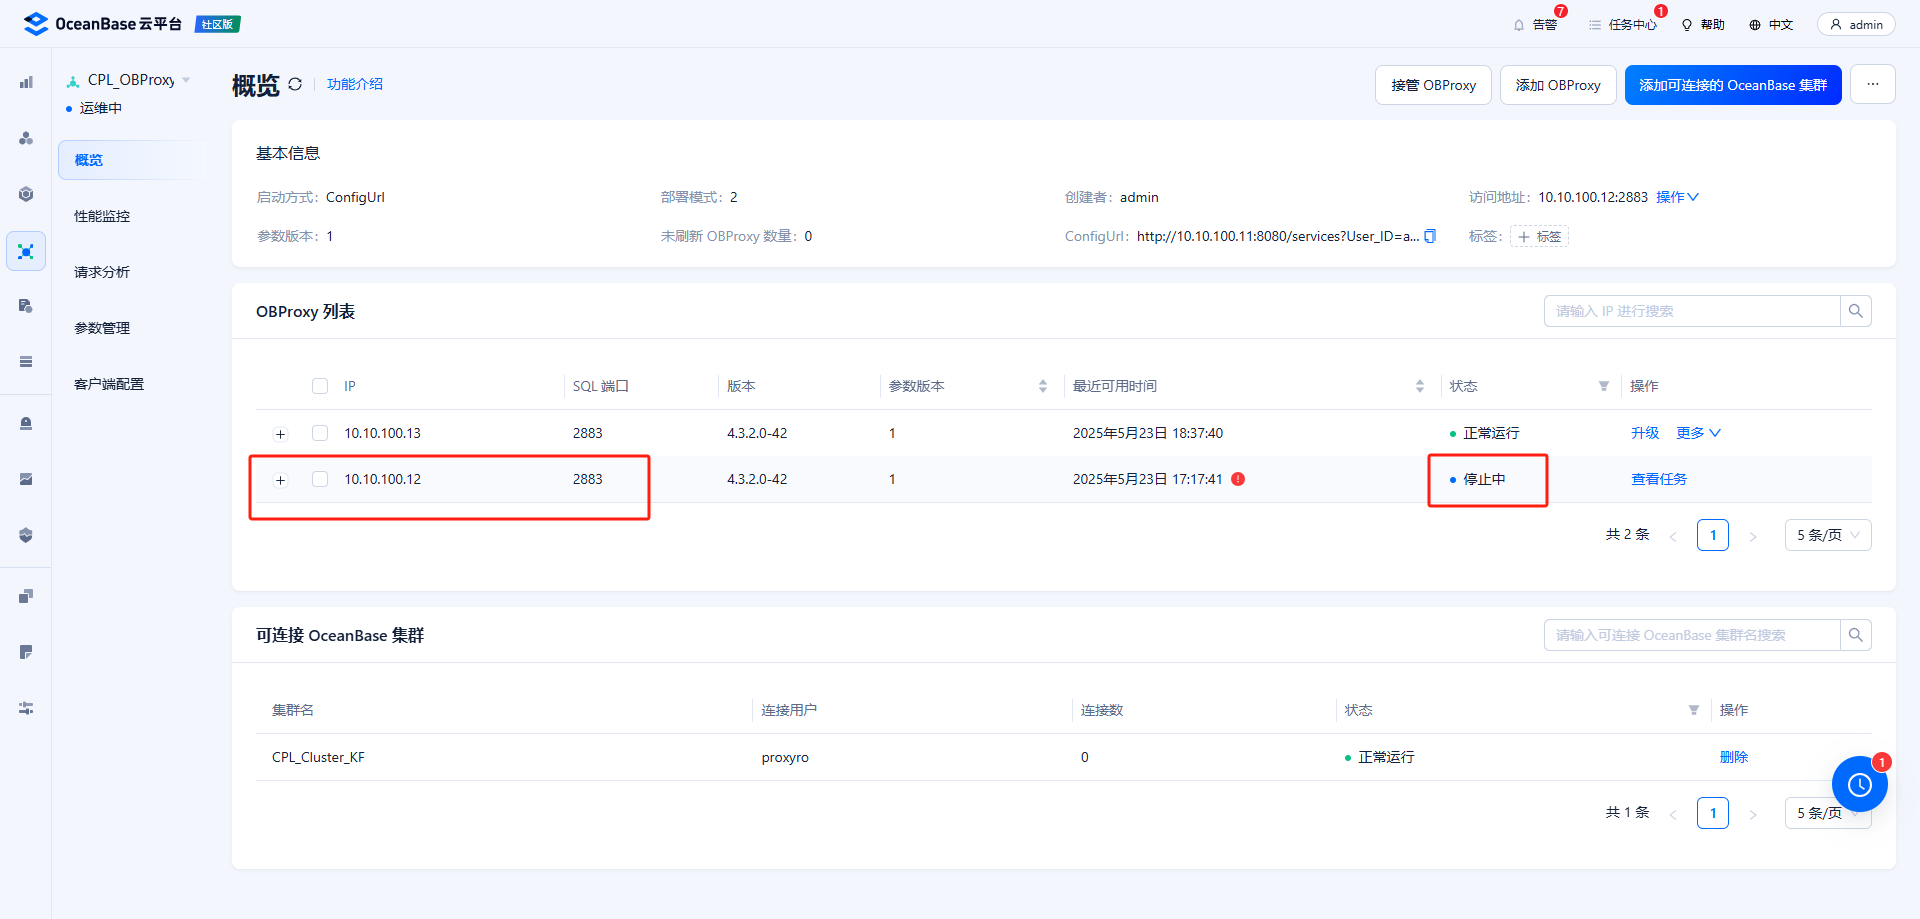Click the 社区版 edition badge
This screenshot has height=919, width=1920.
coord(217,24)
